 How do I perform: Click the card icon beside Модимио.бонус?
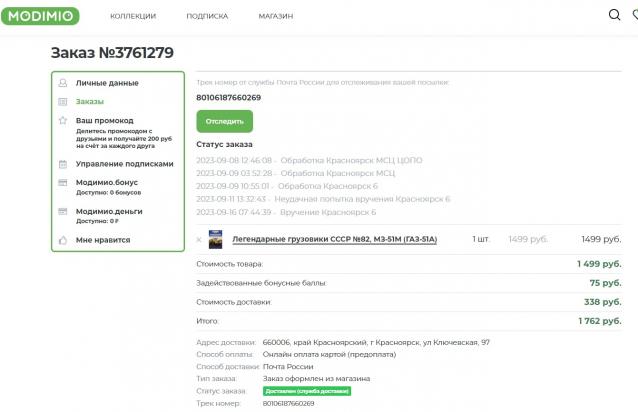coord(63,183)
